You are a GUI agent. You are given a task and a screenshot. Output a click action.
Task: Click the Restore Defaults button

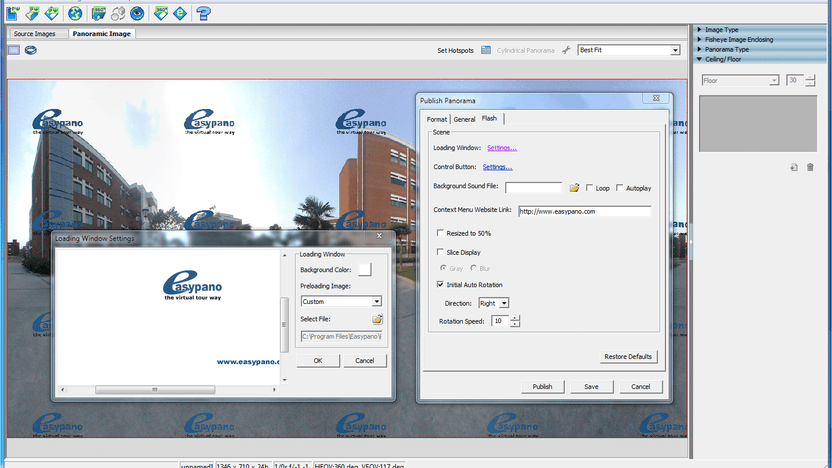click(x=628, y=357)
